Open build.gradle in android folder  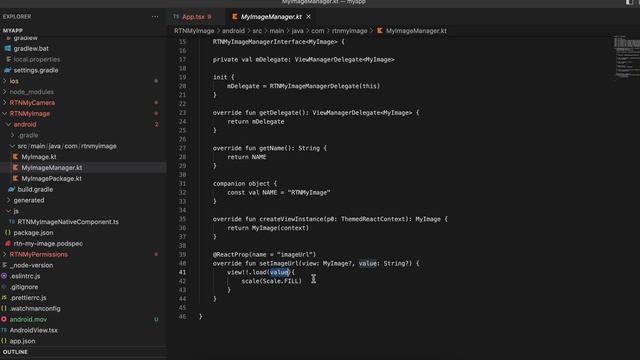click(x=35, y=189)
